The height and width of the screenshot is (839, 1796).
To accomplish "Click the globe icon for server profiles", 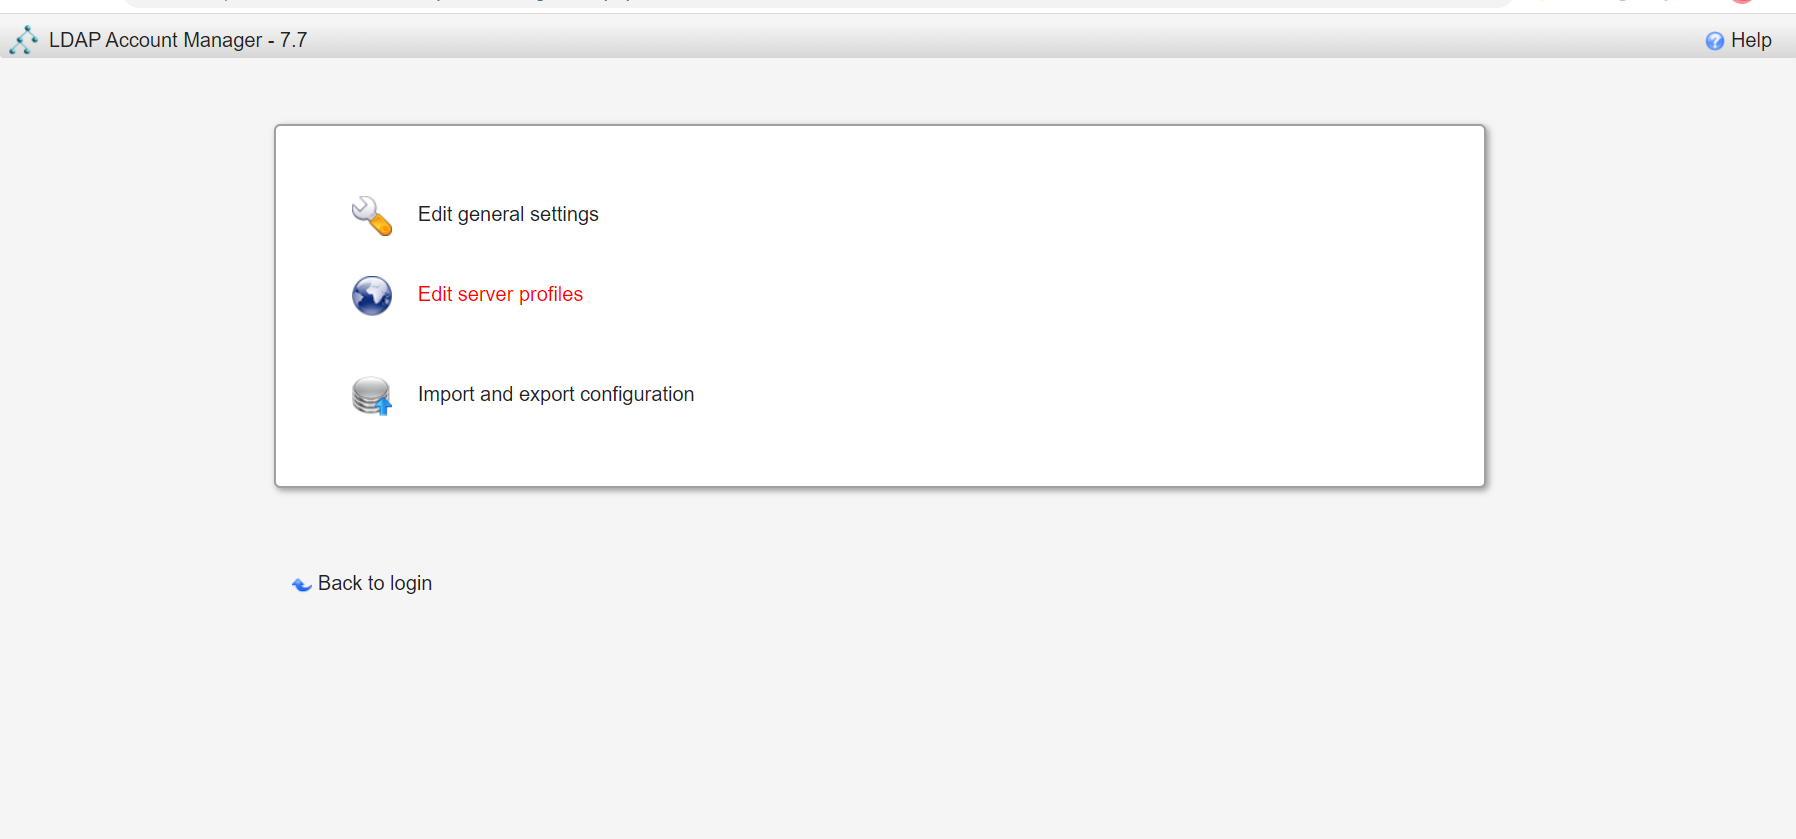I will pos(372,295).
